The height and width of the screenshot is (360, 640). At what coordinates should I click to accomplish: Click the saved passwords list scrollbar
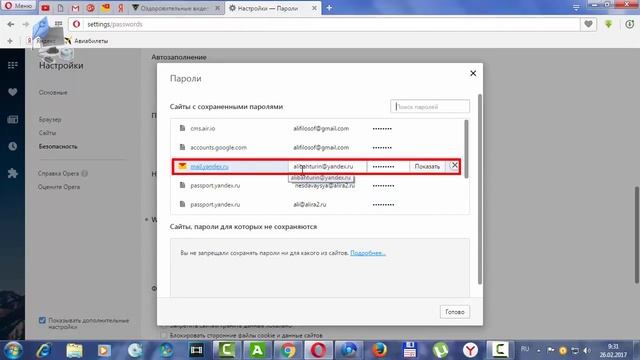[x=466, y=149]
